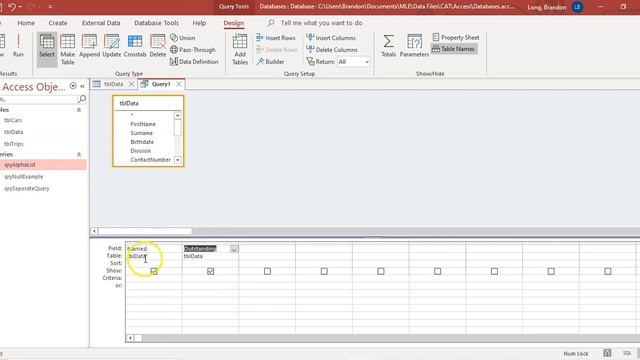Select qryAlphaList query
This screenshot has height=360, width=640.
tap(43, 165)
